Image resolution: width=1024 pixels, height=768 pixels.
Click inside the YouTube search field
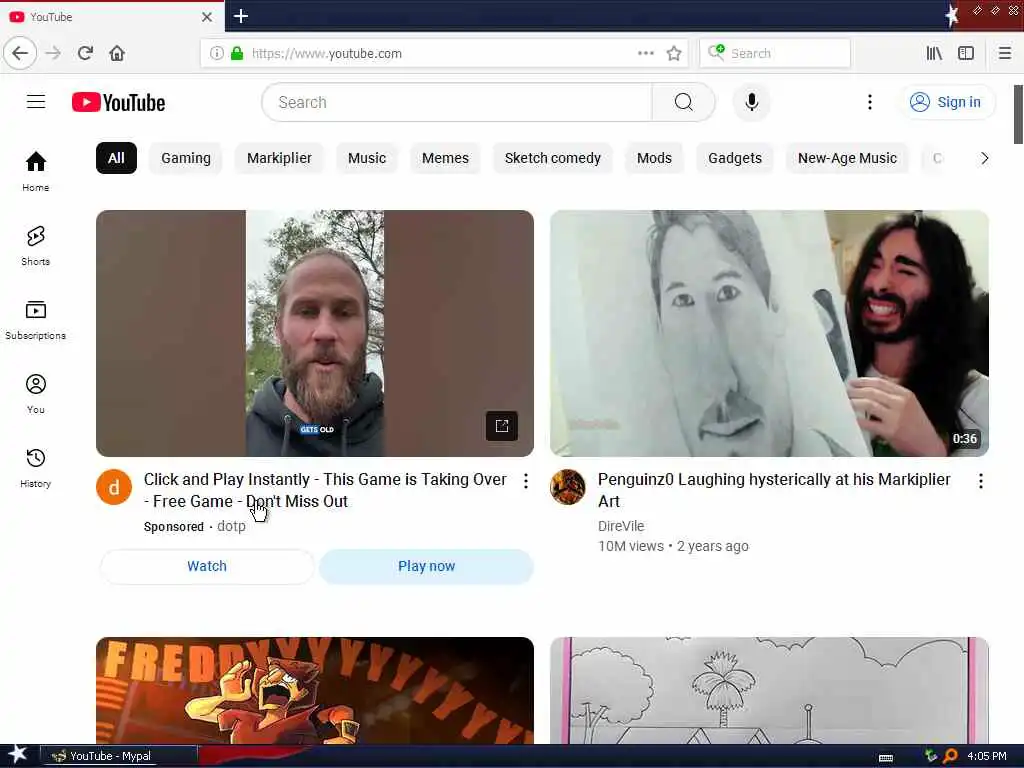pos(457,102)
